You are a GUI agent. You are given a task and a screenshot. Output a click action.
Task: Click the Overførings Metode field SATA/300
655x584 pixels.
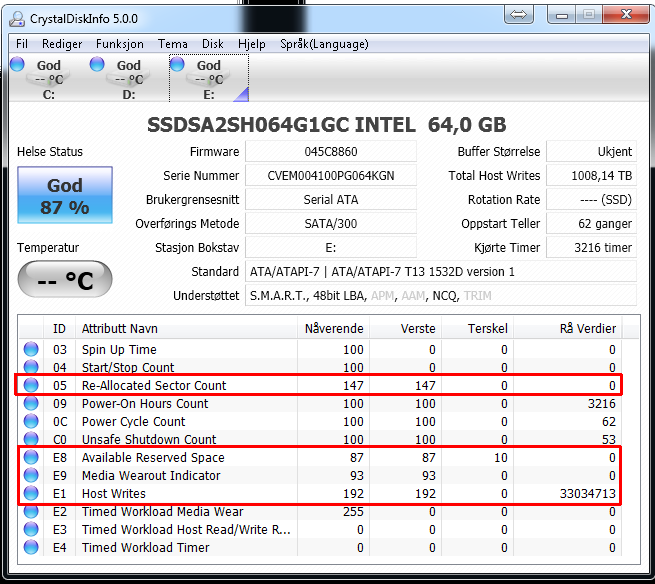click(x=331, y=223)
